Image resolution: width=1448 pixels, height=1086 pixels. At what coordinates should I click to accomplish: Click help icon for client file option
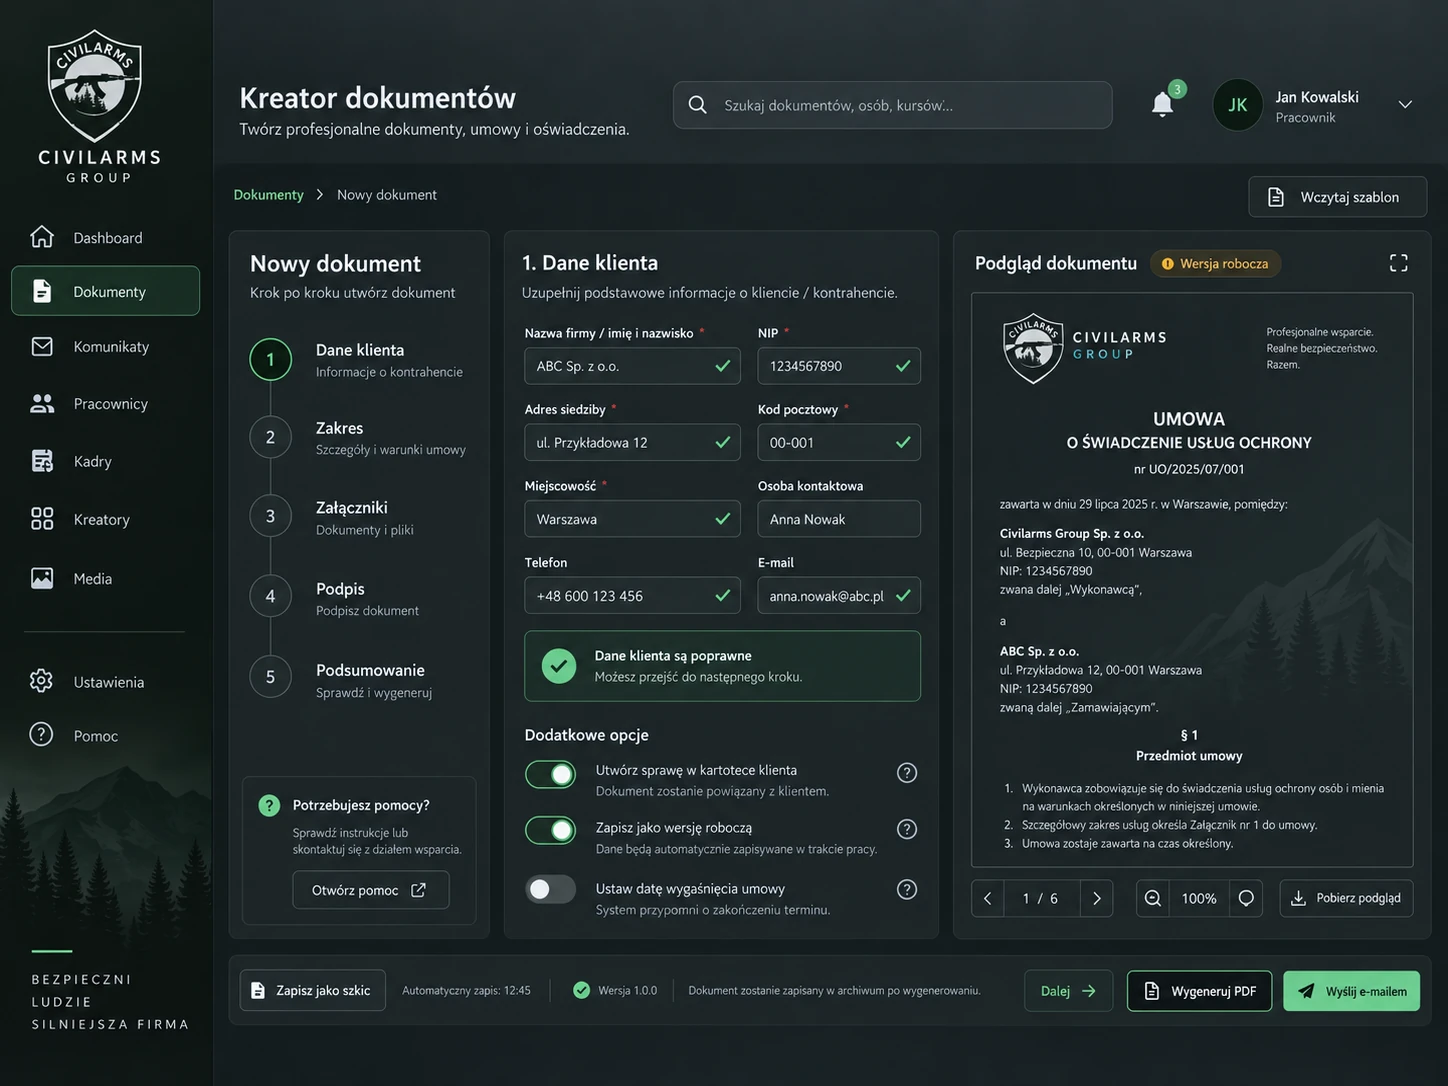907,773
